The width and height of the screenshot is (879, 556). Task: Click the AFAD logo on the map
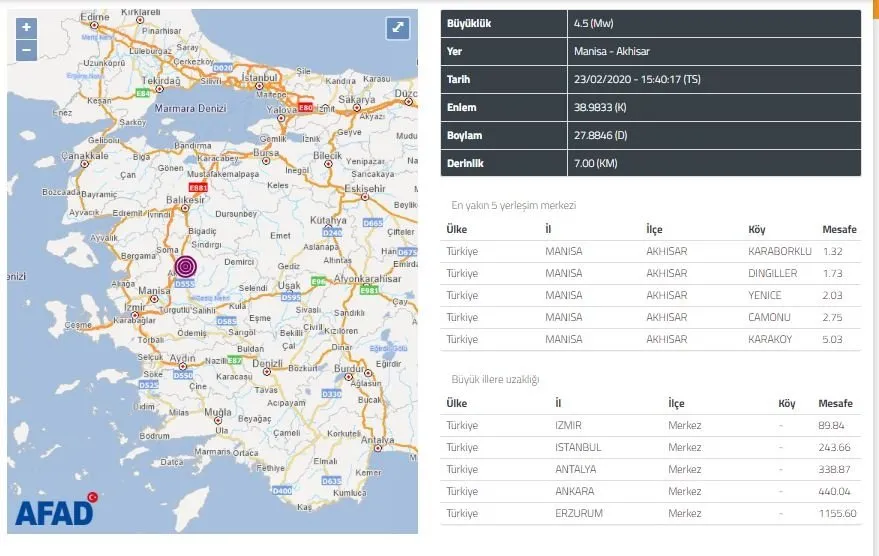pyautogui.click(x=54, y=512)
